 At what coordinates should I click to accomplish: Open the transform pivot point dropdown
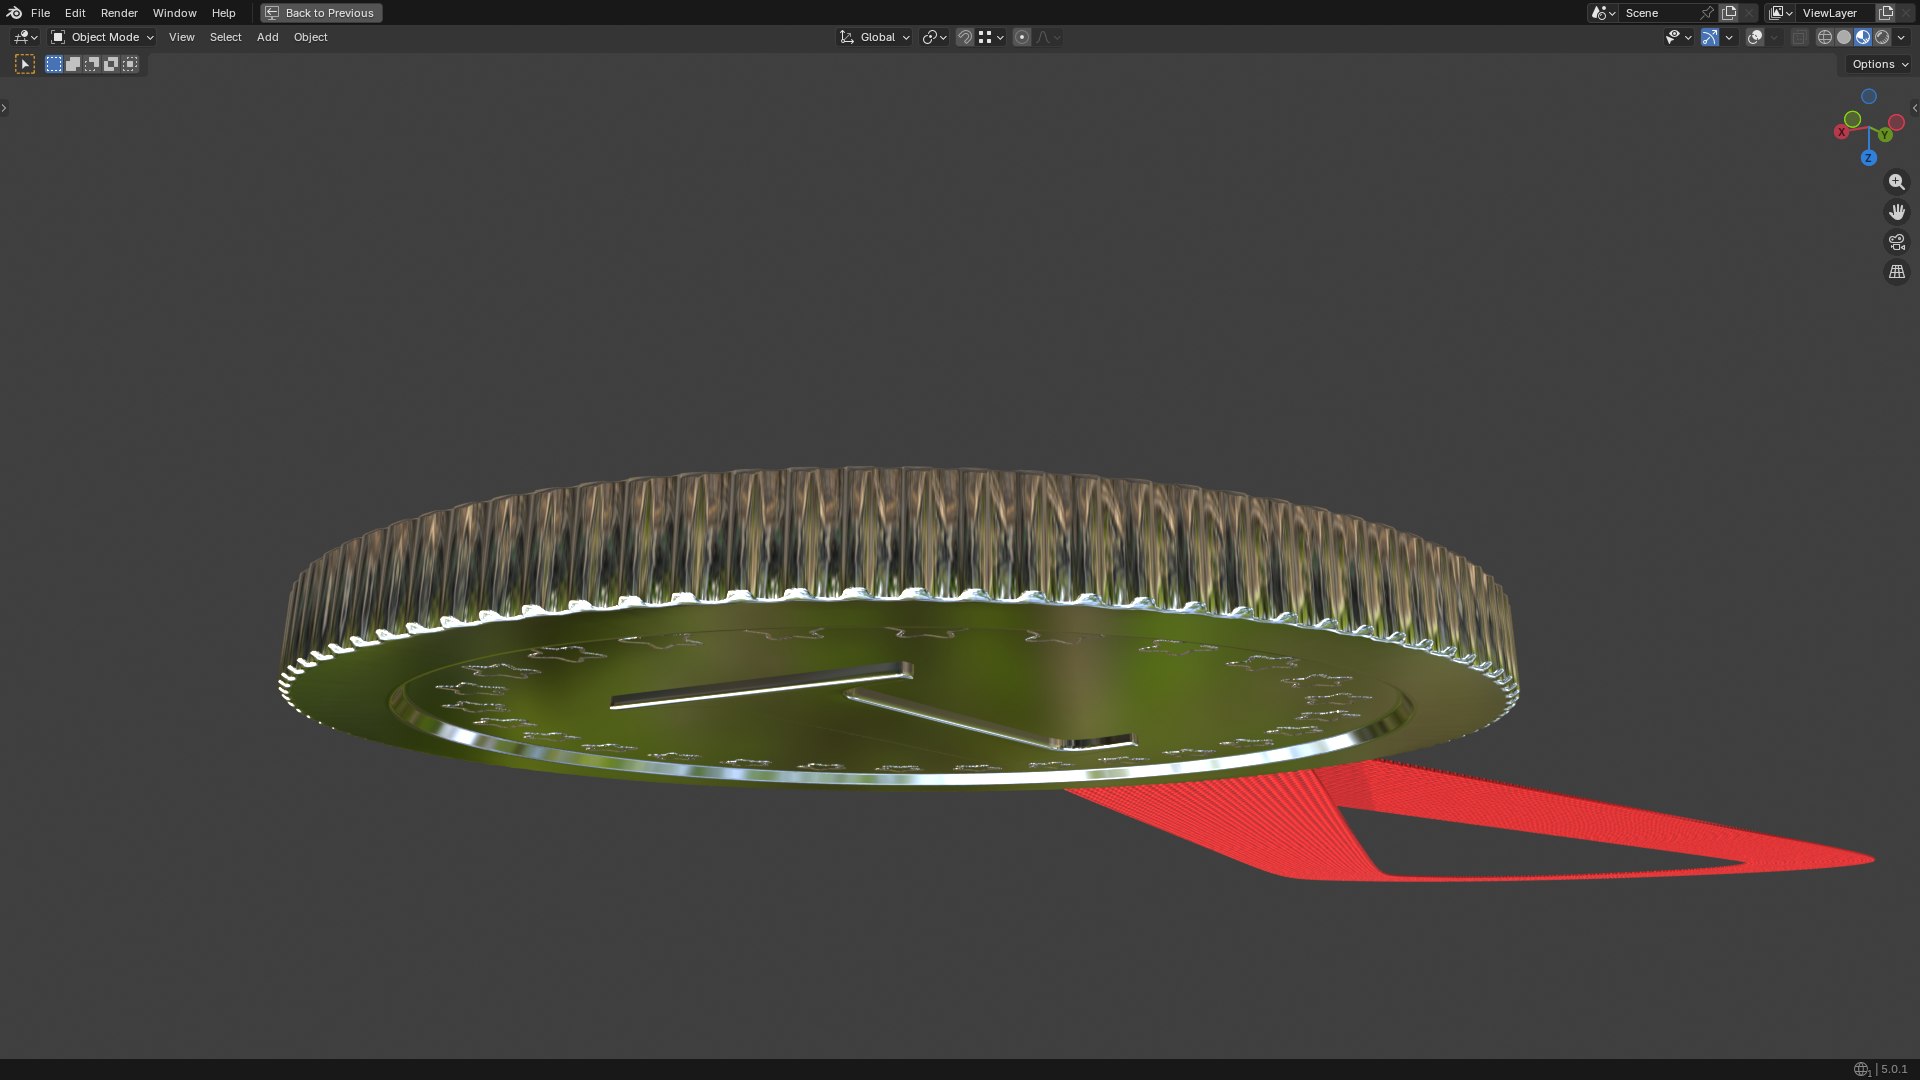point(934,37)
